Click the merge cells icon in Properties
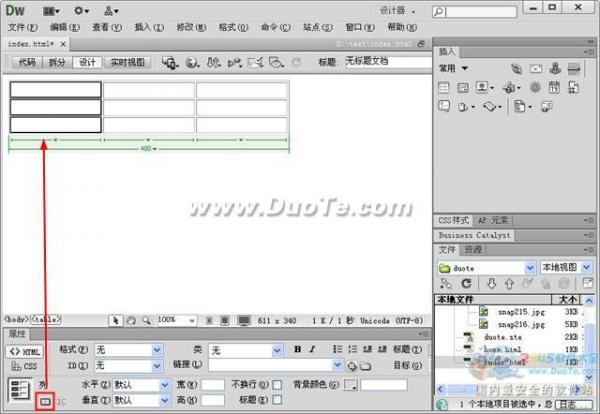 pyautogui.click(x=44, y=400)
